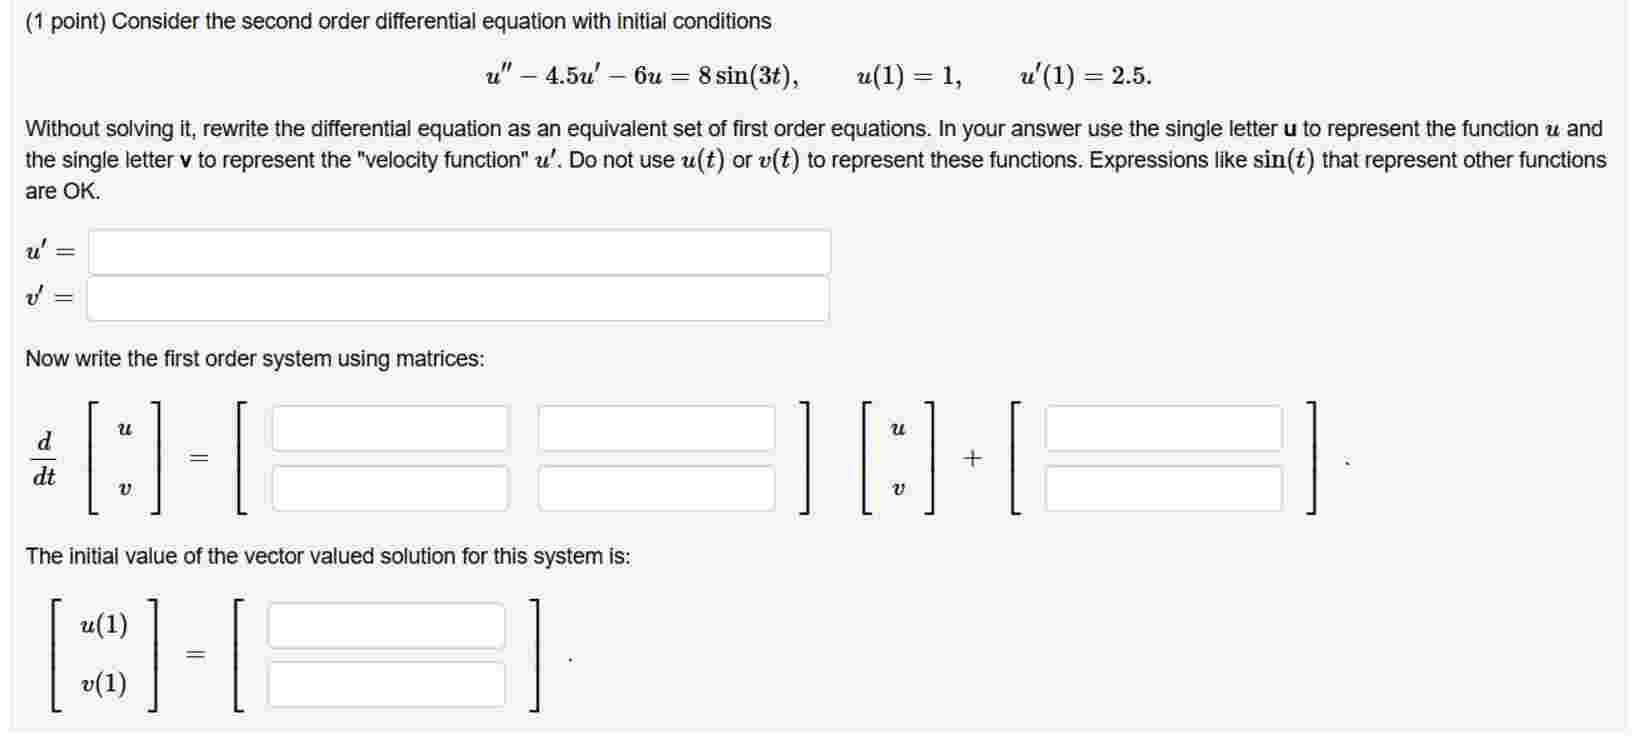
Task: Click the (1 point) problem label
Action: (64, 17)
